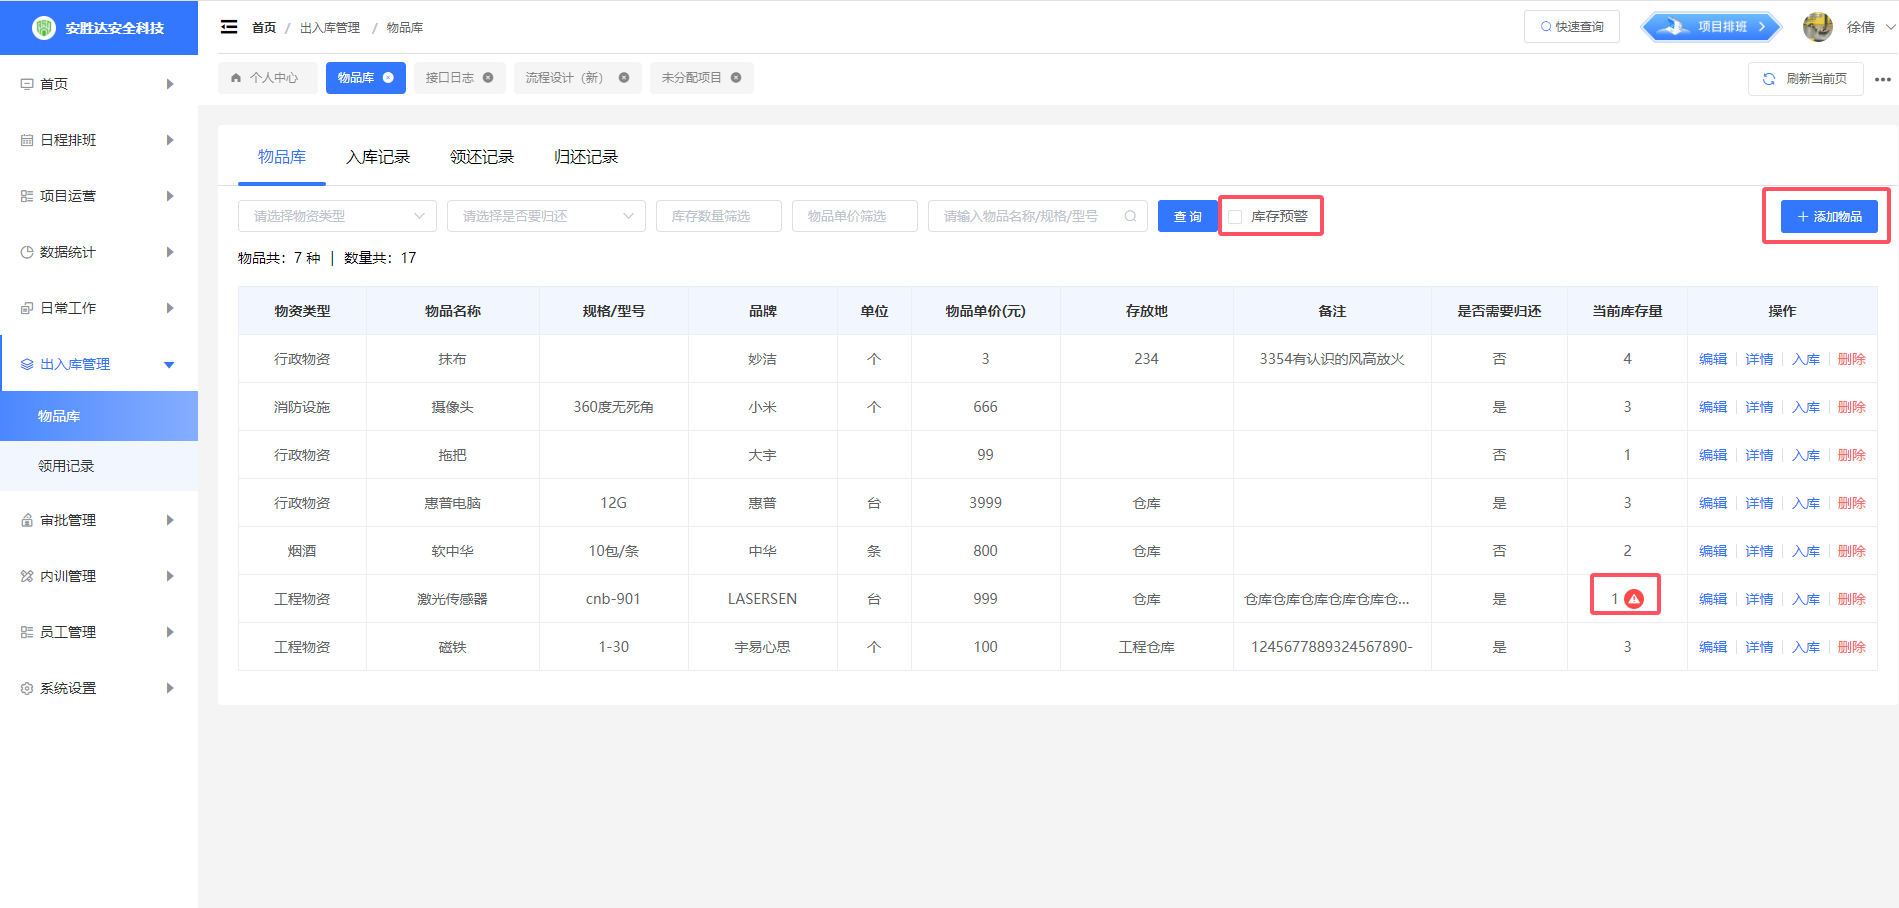Click the user avatar picture
This screenshot has height=908, width=1899.
[x=1817, y=27]
